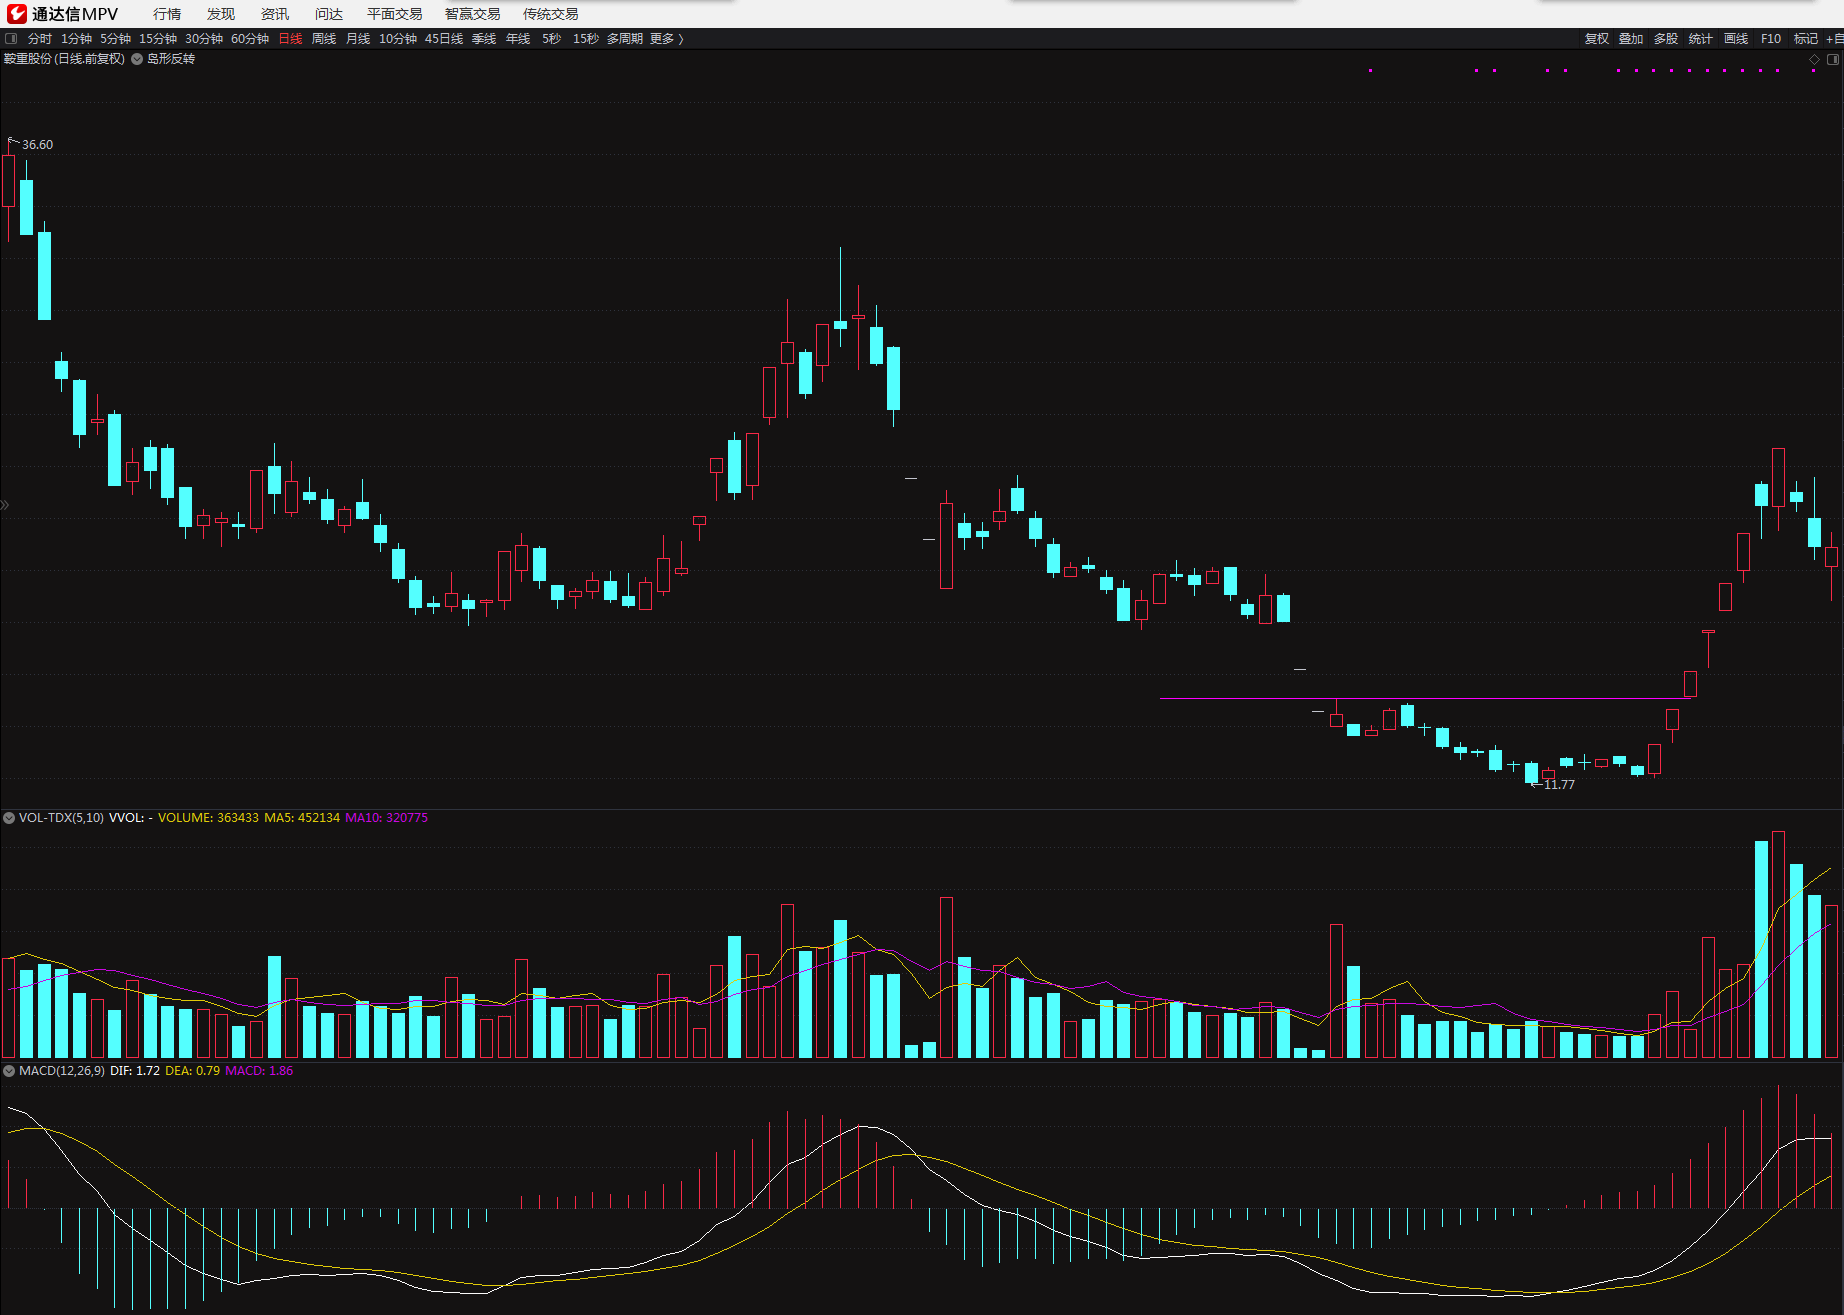Select the 15分钟 period

pos(158,39)
